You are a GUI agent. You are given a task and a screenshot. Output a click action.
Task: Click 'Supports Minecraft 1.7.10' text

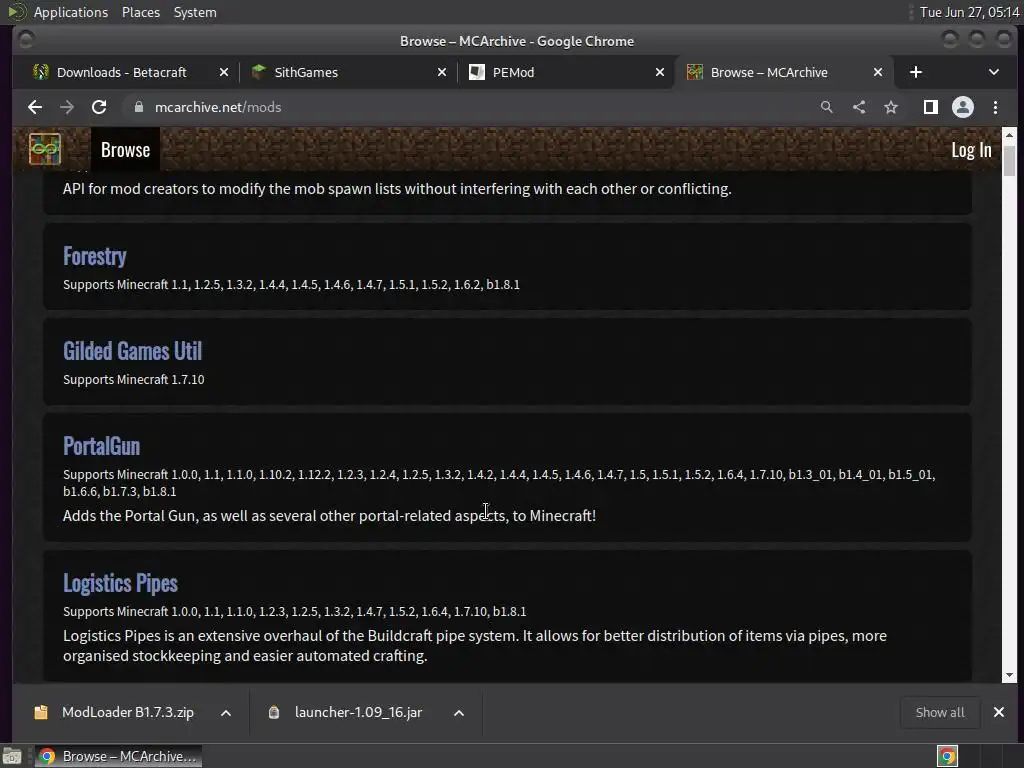click(x=134, y=379)
